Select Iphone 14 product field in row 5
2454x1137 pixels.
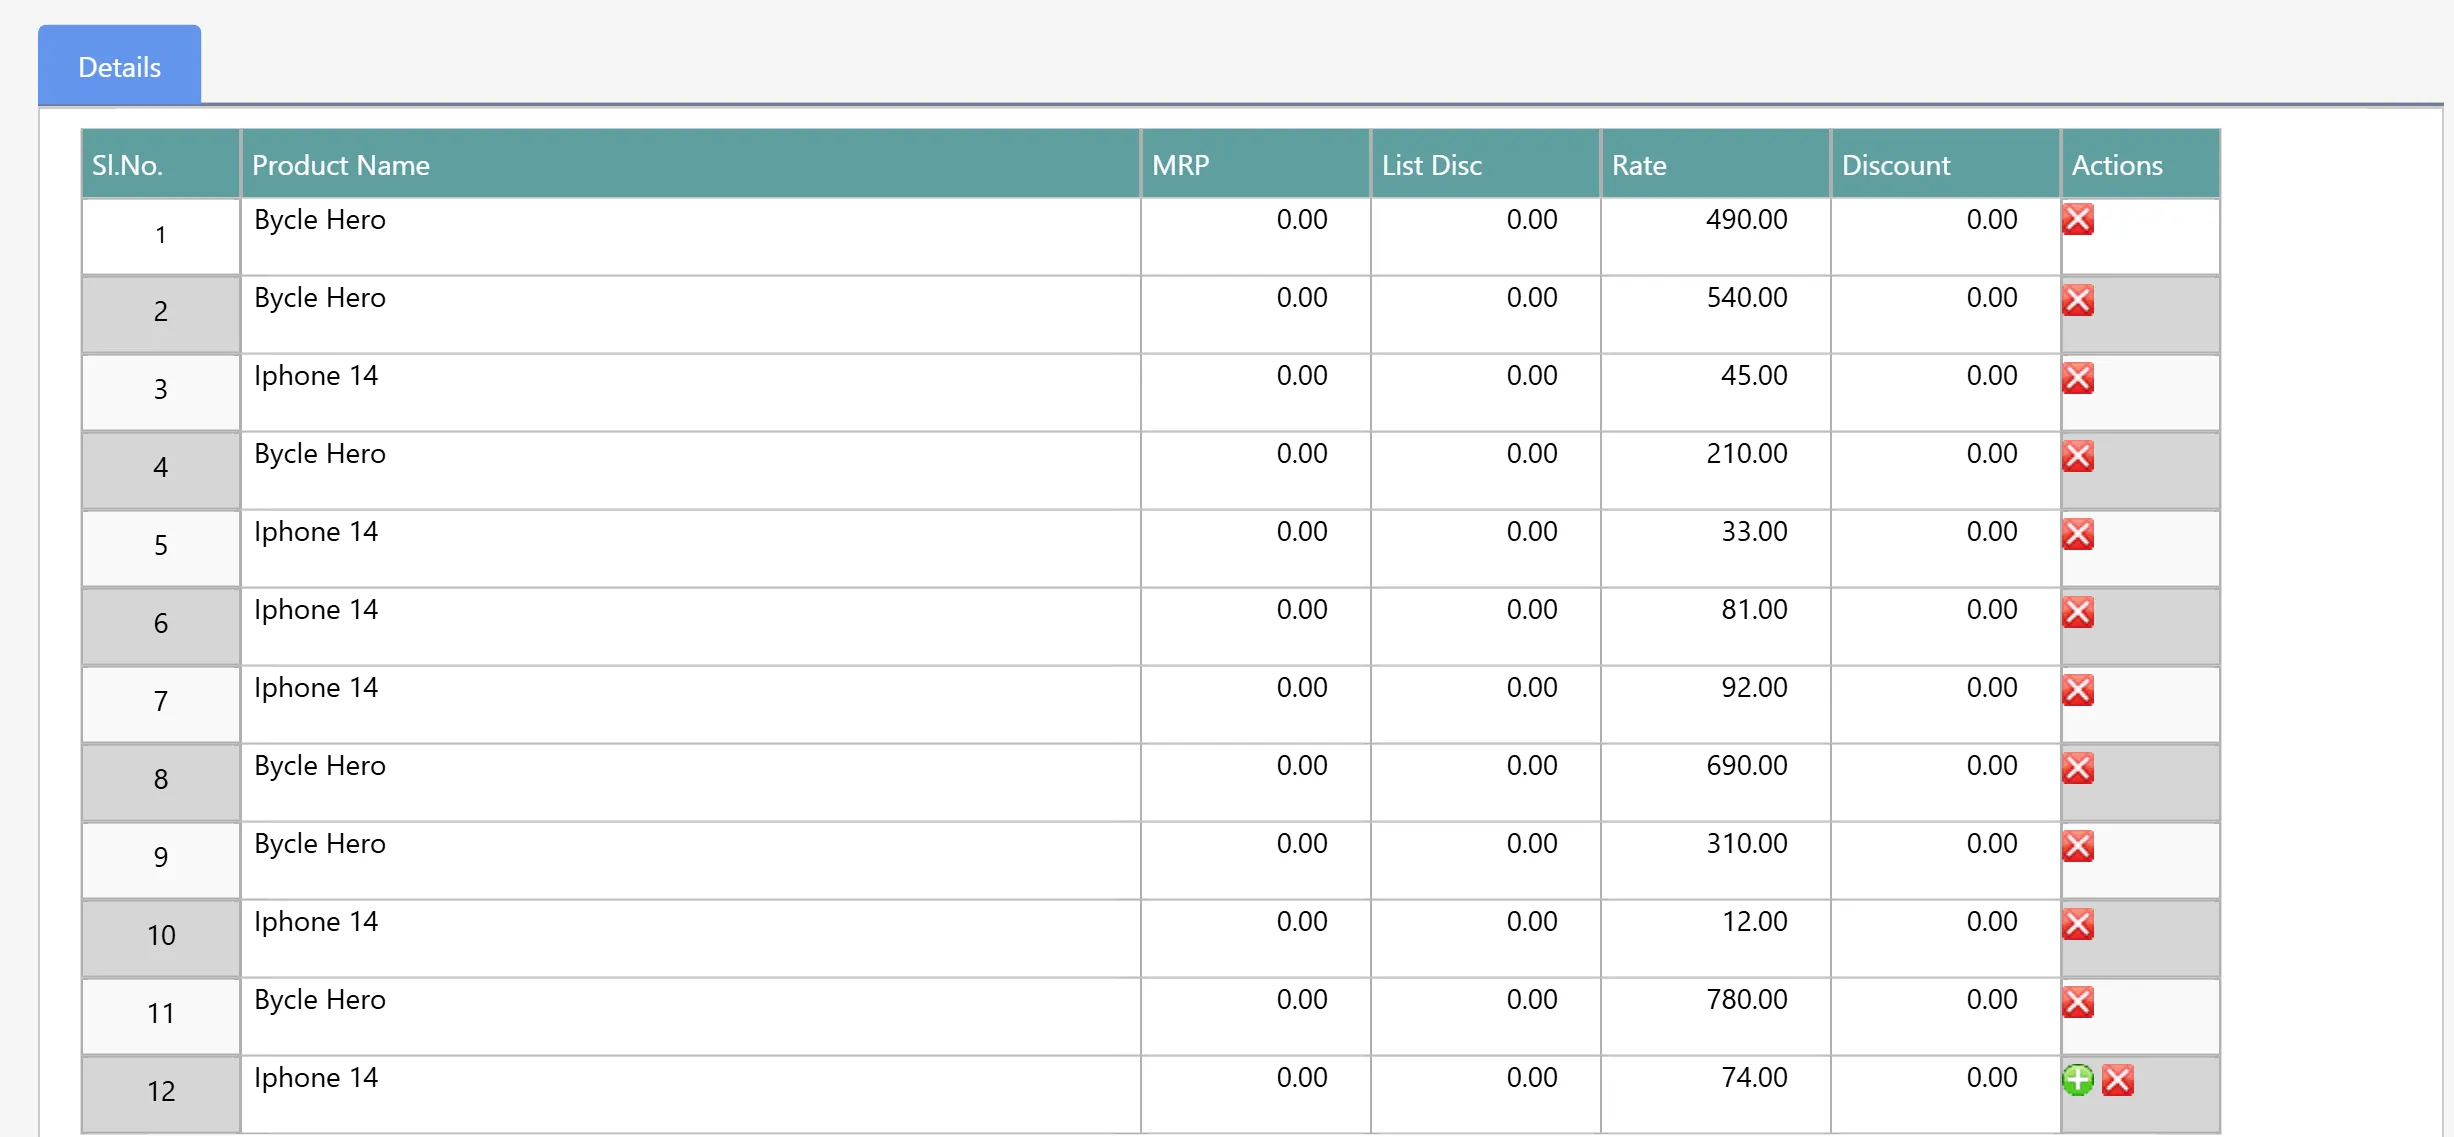click(691, 549)
